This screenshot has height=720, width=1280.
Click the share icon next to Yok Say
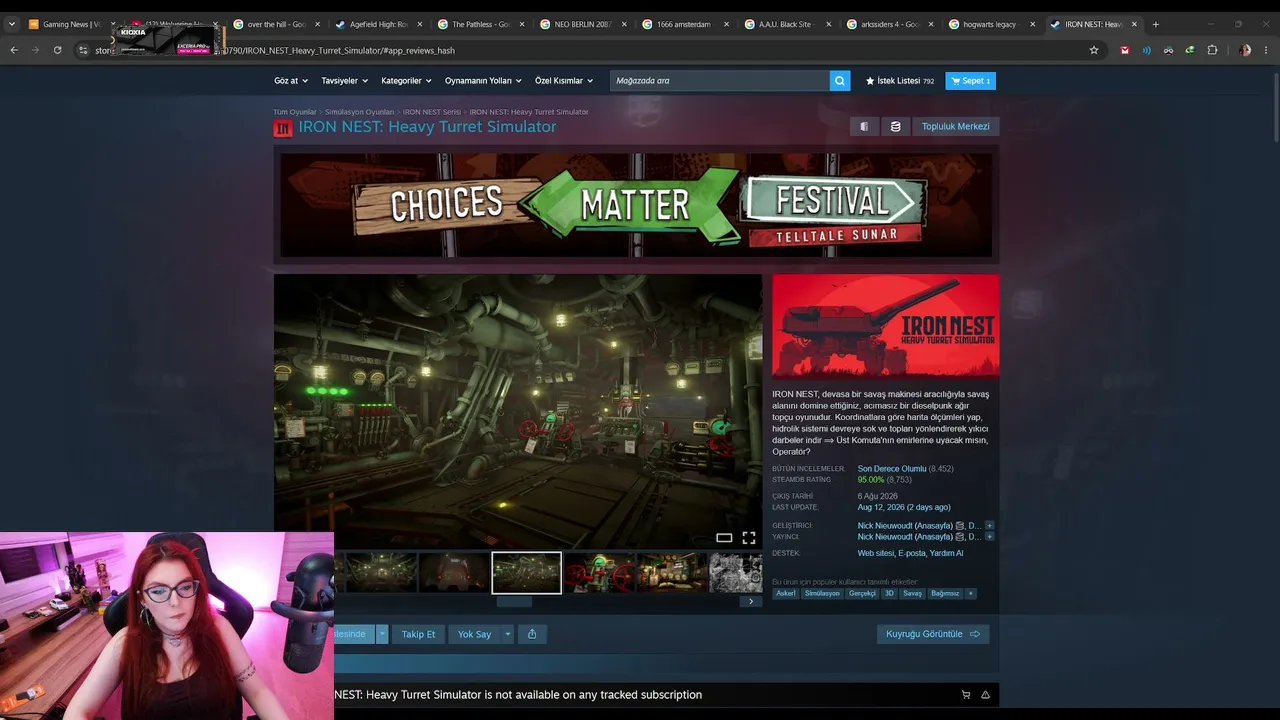[532, 634]
